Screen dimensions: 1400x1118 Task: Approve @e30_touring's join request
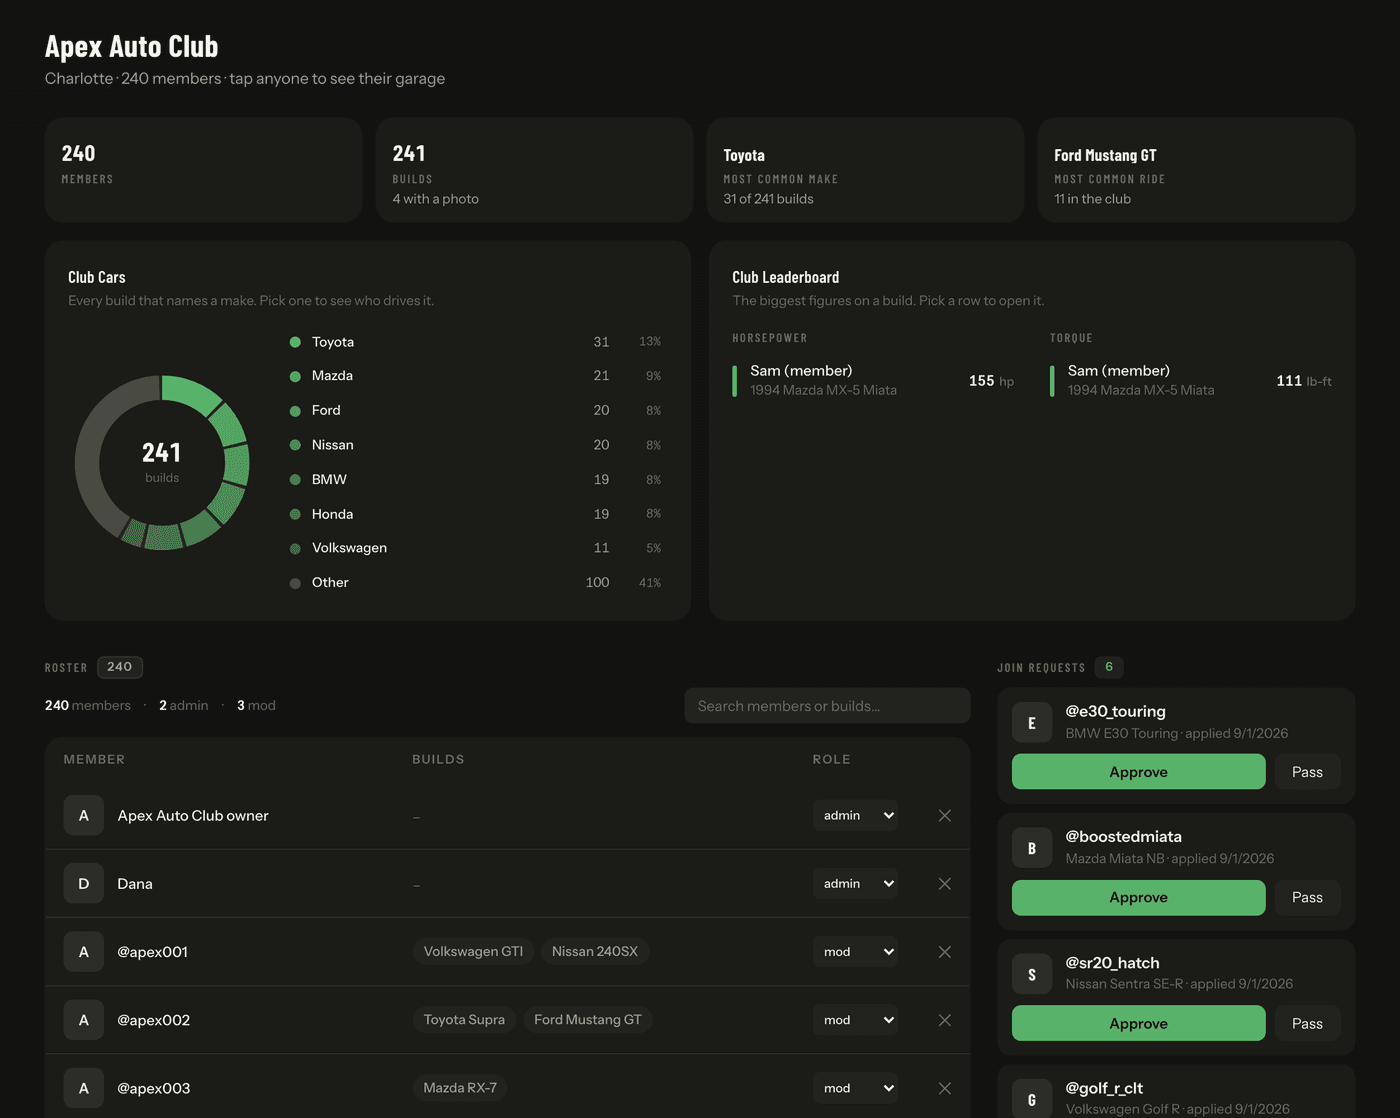click(x=1138, y=771)
